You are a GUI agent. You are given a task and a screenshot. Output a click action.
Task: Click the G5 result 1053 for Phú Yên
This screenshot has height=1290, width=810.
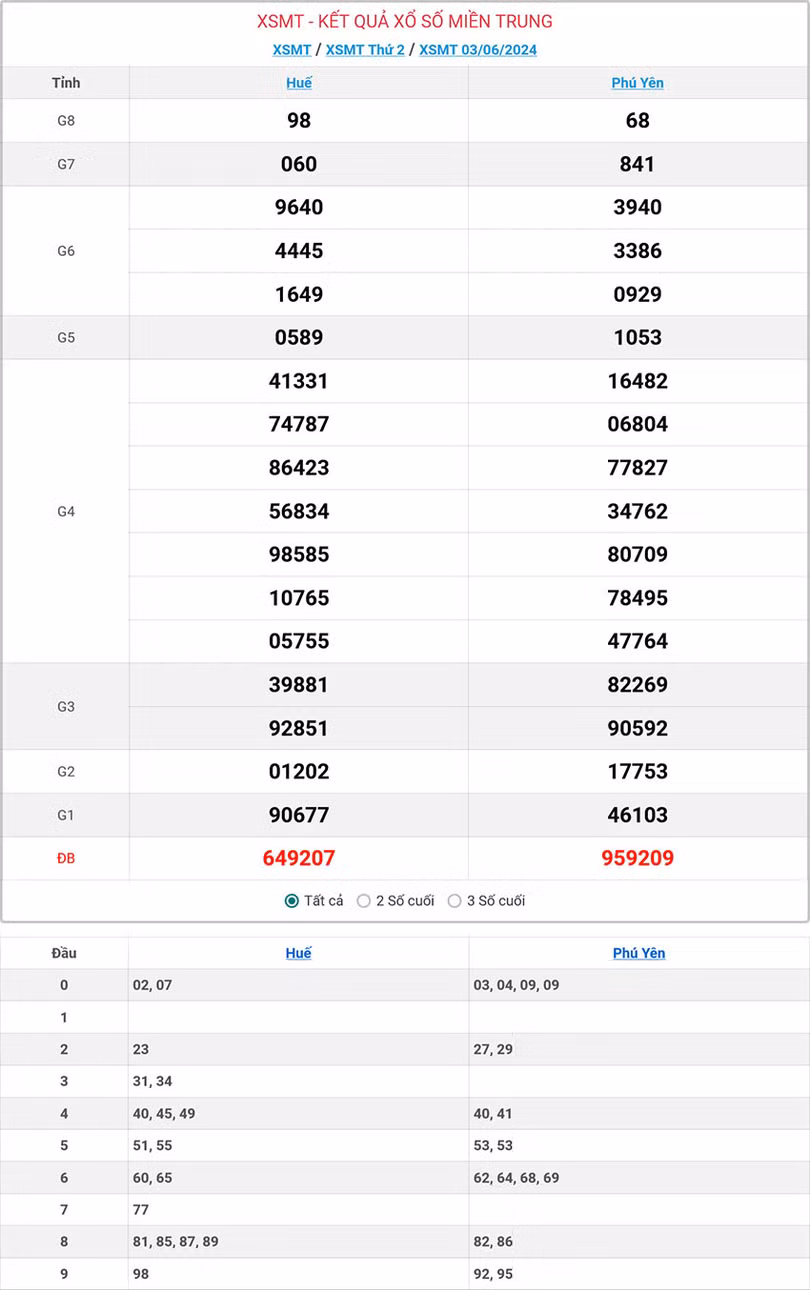point(637,337)
